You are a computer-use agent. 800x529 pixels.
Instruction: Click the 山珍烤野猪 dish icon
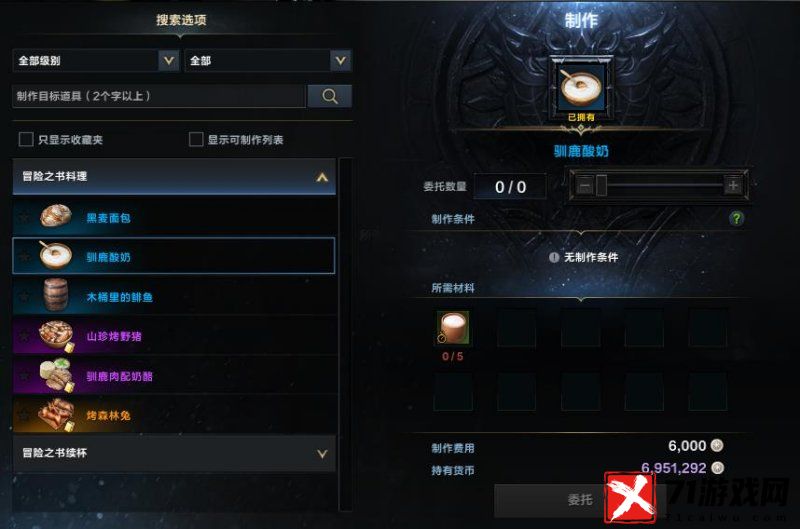pos(56,335)
